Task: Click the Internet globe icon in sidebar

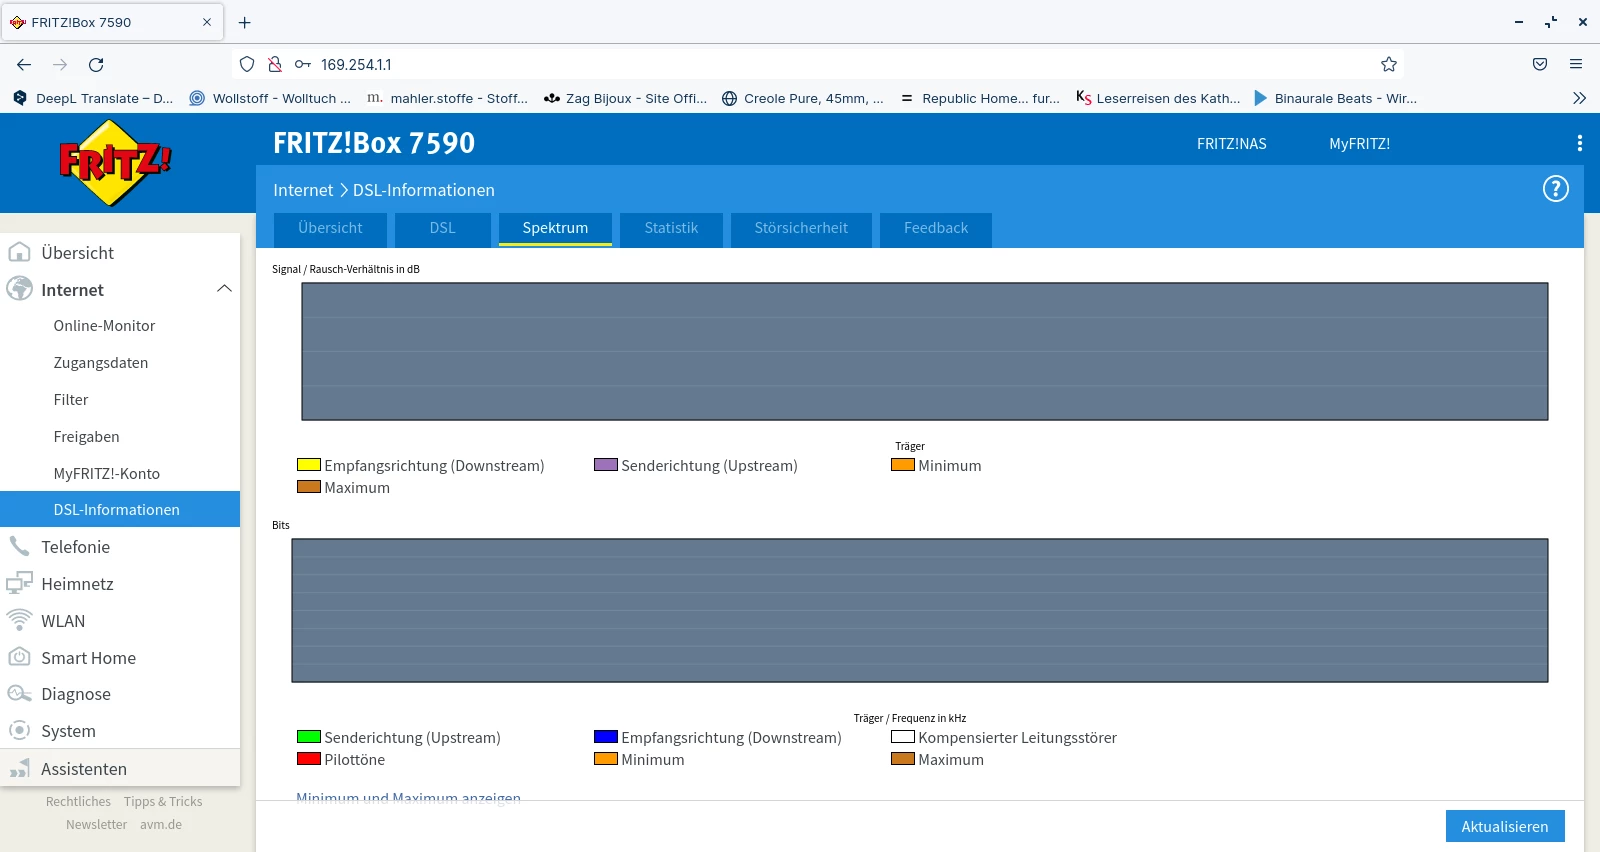Action: [19, 289]
